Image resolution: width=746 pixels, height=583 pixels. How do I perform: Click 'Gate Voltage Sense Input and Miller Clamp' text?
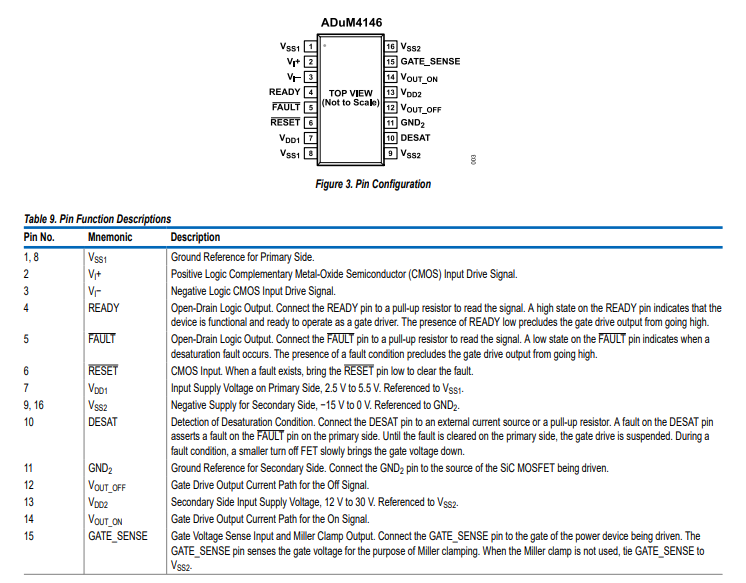coord(438,551)
